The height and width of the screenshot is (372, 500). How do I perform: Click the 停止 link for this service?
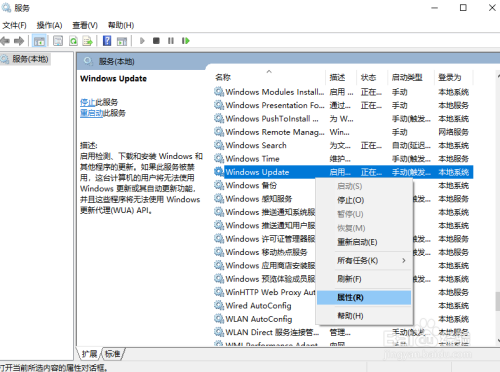pos(88,102)
